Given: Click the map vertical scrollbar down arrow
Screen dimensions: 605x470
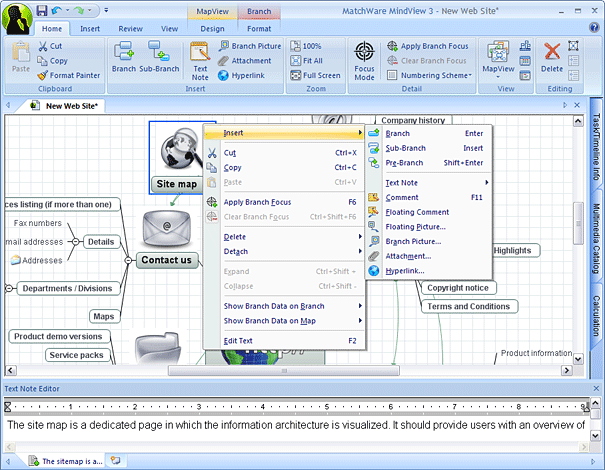Looking at the screenshot, I should 578,359.
